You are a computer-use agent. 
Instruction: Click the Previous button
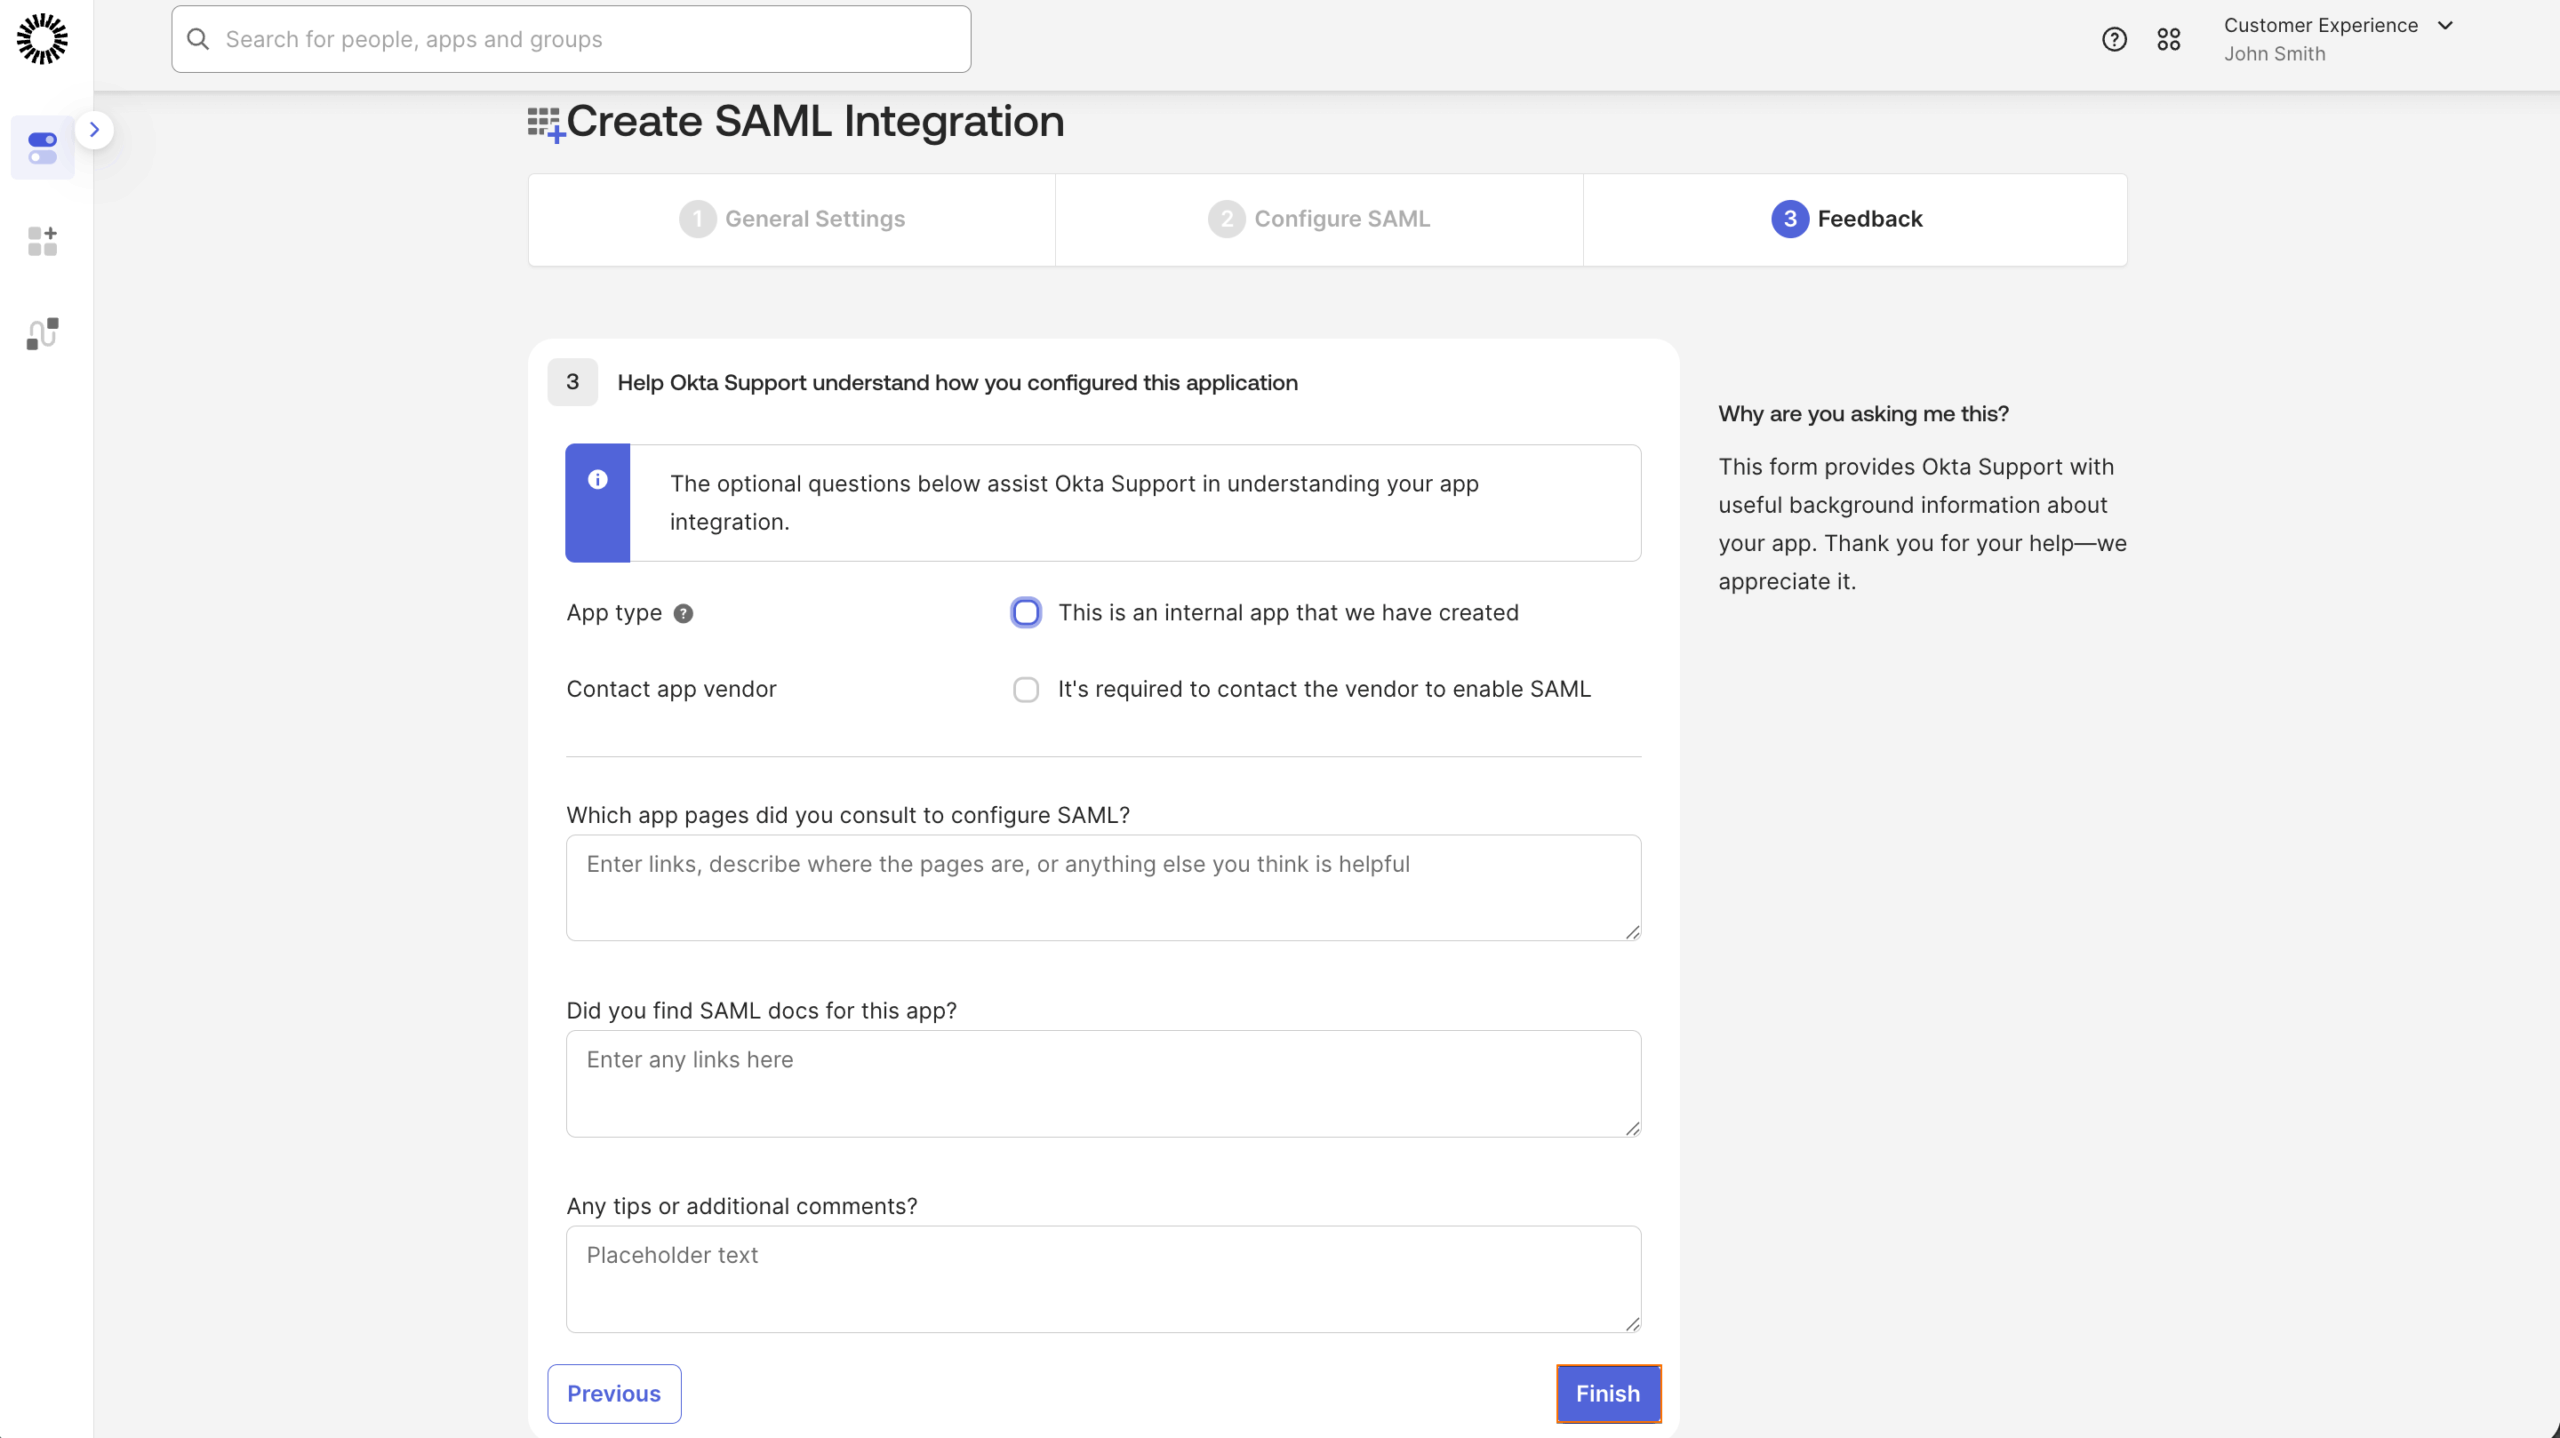613,1393
